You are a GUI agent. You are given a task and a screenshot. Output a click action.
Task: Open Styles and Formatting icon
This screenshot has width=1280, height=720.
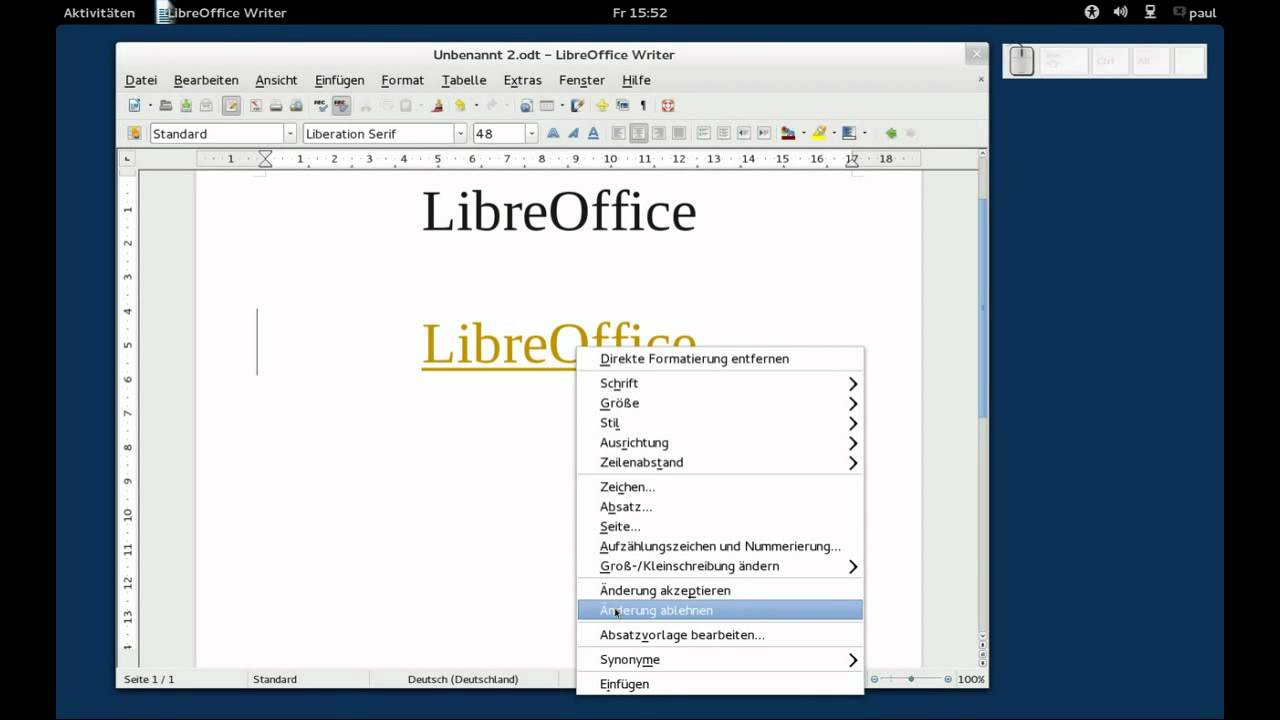(135, 133)
